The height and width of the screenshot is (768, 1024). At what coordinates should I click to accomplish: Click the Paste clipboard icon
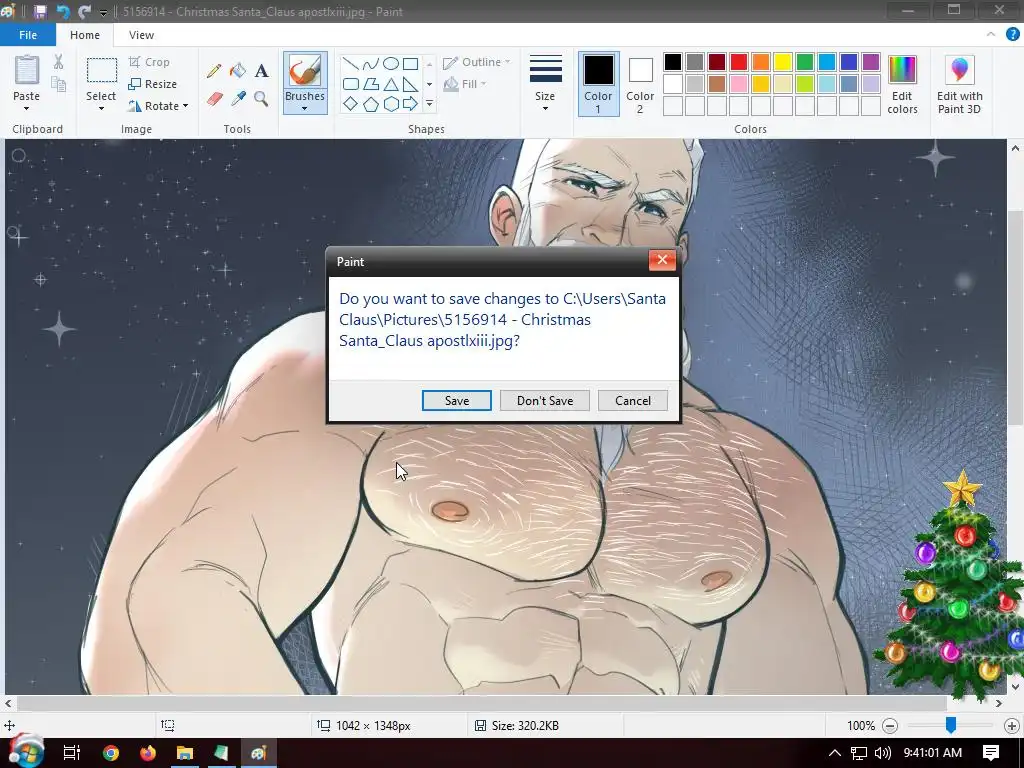(x=27, y=71)
